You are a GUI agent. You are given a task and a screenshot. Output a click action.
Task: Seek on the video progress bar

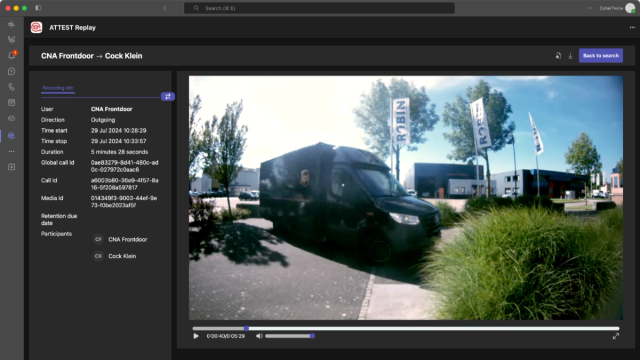click(x=406, y=328)
